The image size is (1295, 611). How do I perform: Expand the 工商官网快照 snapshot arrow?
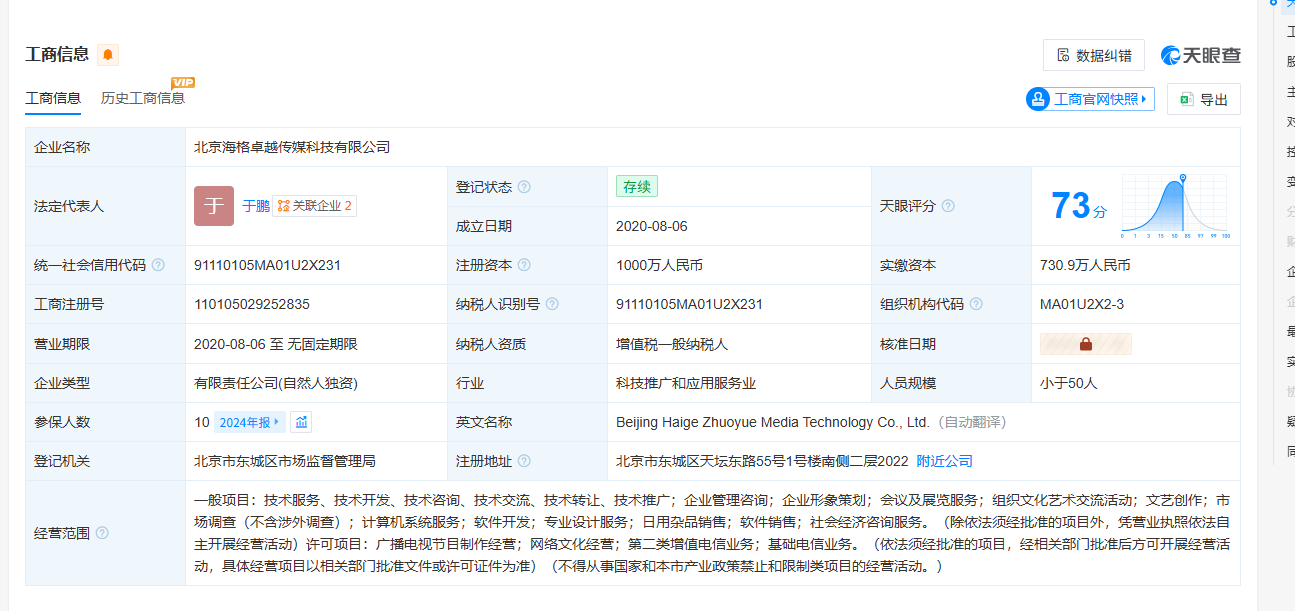(1144, 99)
